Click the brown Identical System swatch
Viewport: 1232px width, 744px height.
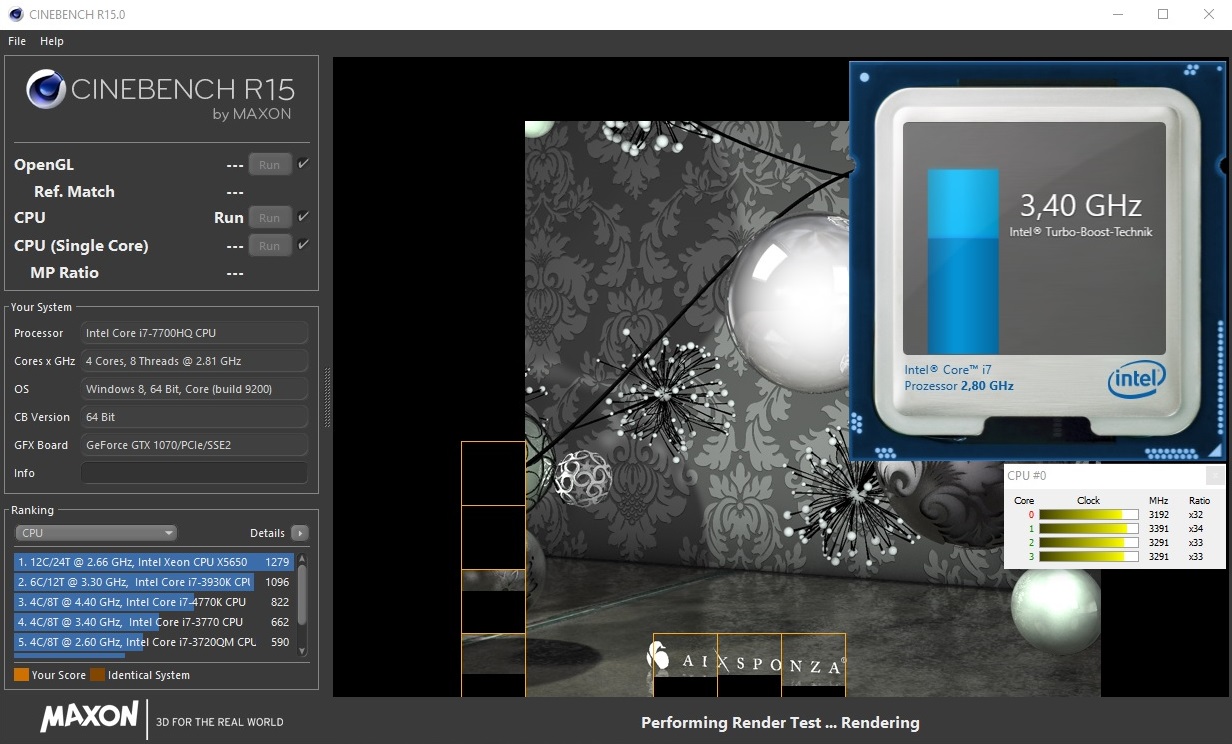(97, 675)
